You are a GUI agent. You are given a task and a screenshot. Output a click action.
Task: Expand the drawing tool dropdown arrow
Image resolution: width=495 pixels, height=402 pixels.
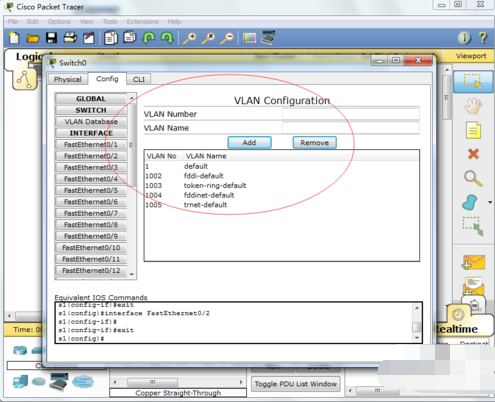click(490, 202)
